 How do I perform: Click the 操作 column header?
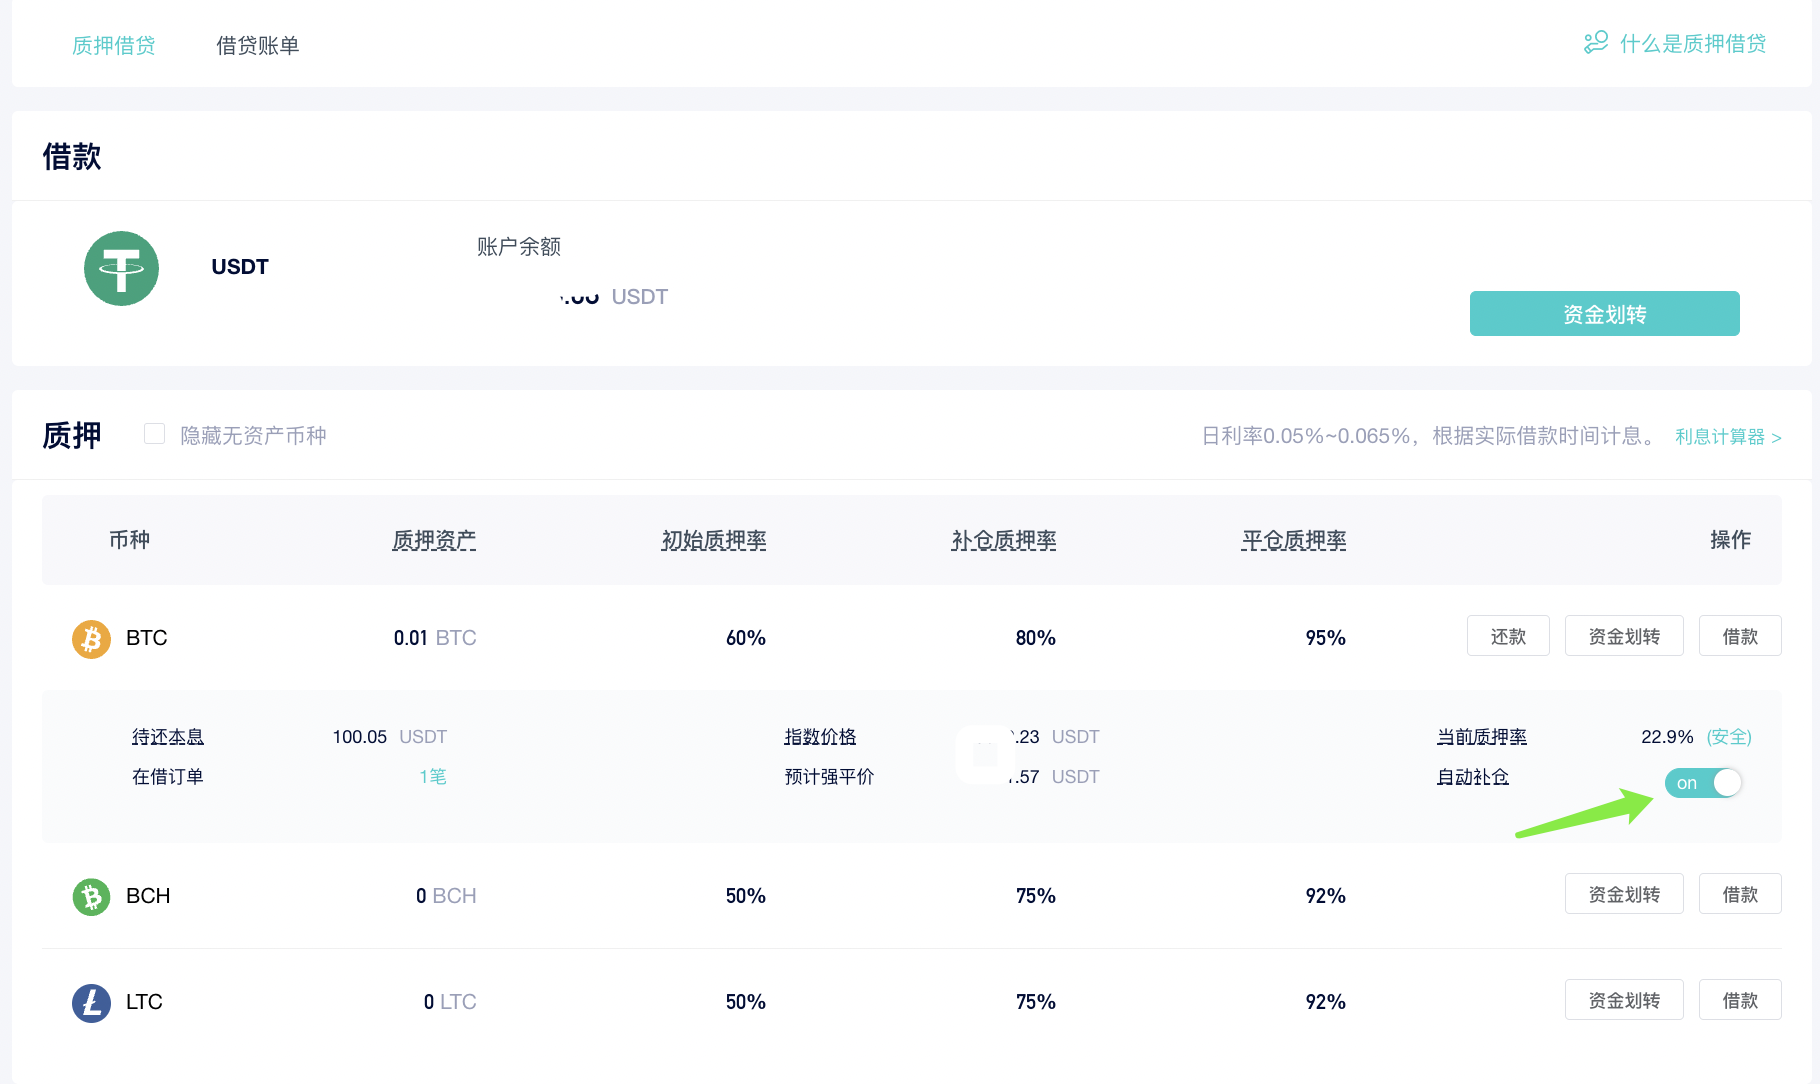[x=1731, y=540]
